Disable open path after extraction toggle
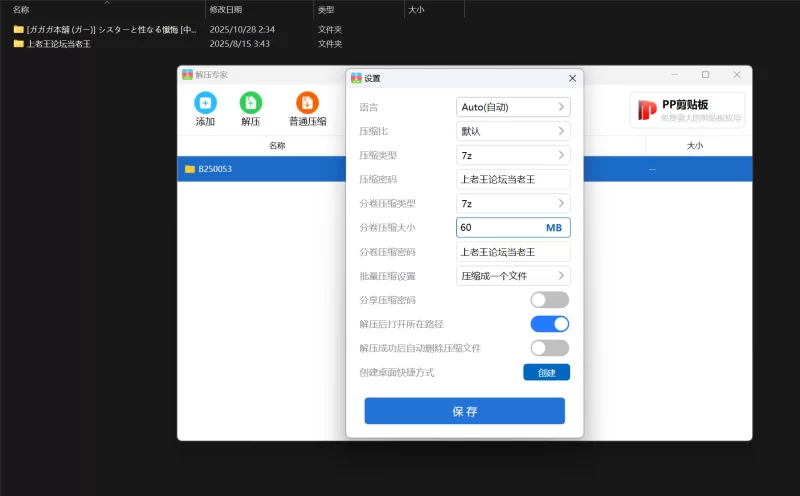Viewport: 800px width, 496px height. click(x=549, y=324)
